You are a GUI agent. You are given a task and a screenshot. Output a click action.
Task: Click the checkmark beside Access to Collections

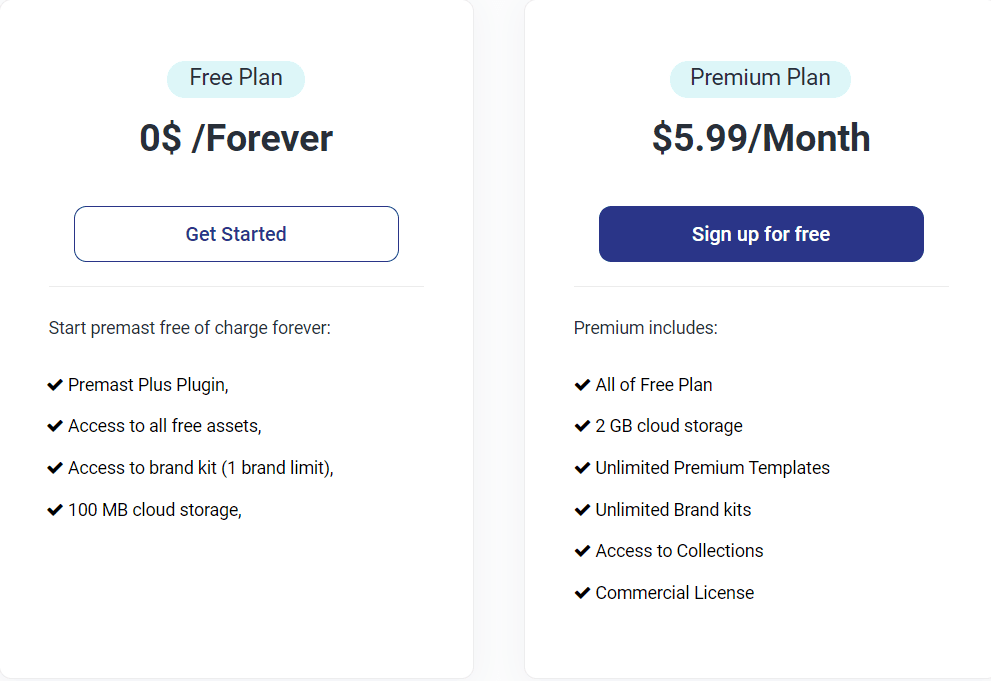(x=581, y=550)
